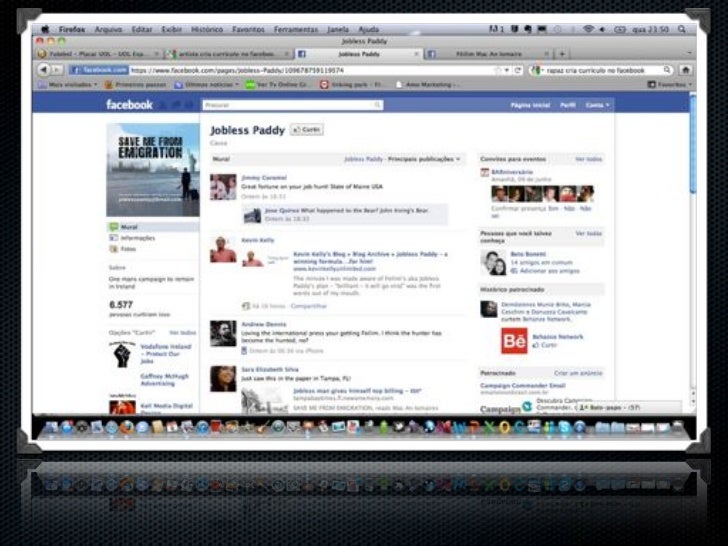The image size is (728, 546).
Task: Open Skype from the Dock
Action: 564,427
